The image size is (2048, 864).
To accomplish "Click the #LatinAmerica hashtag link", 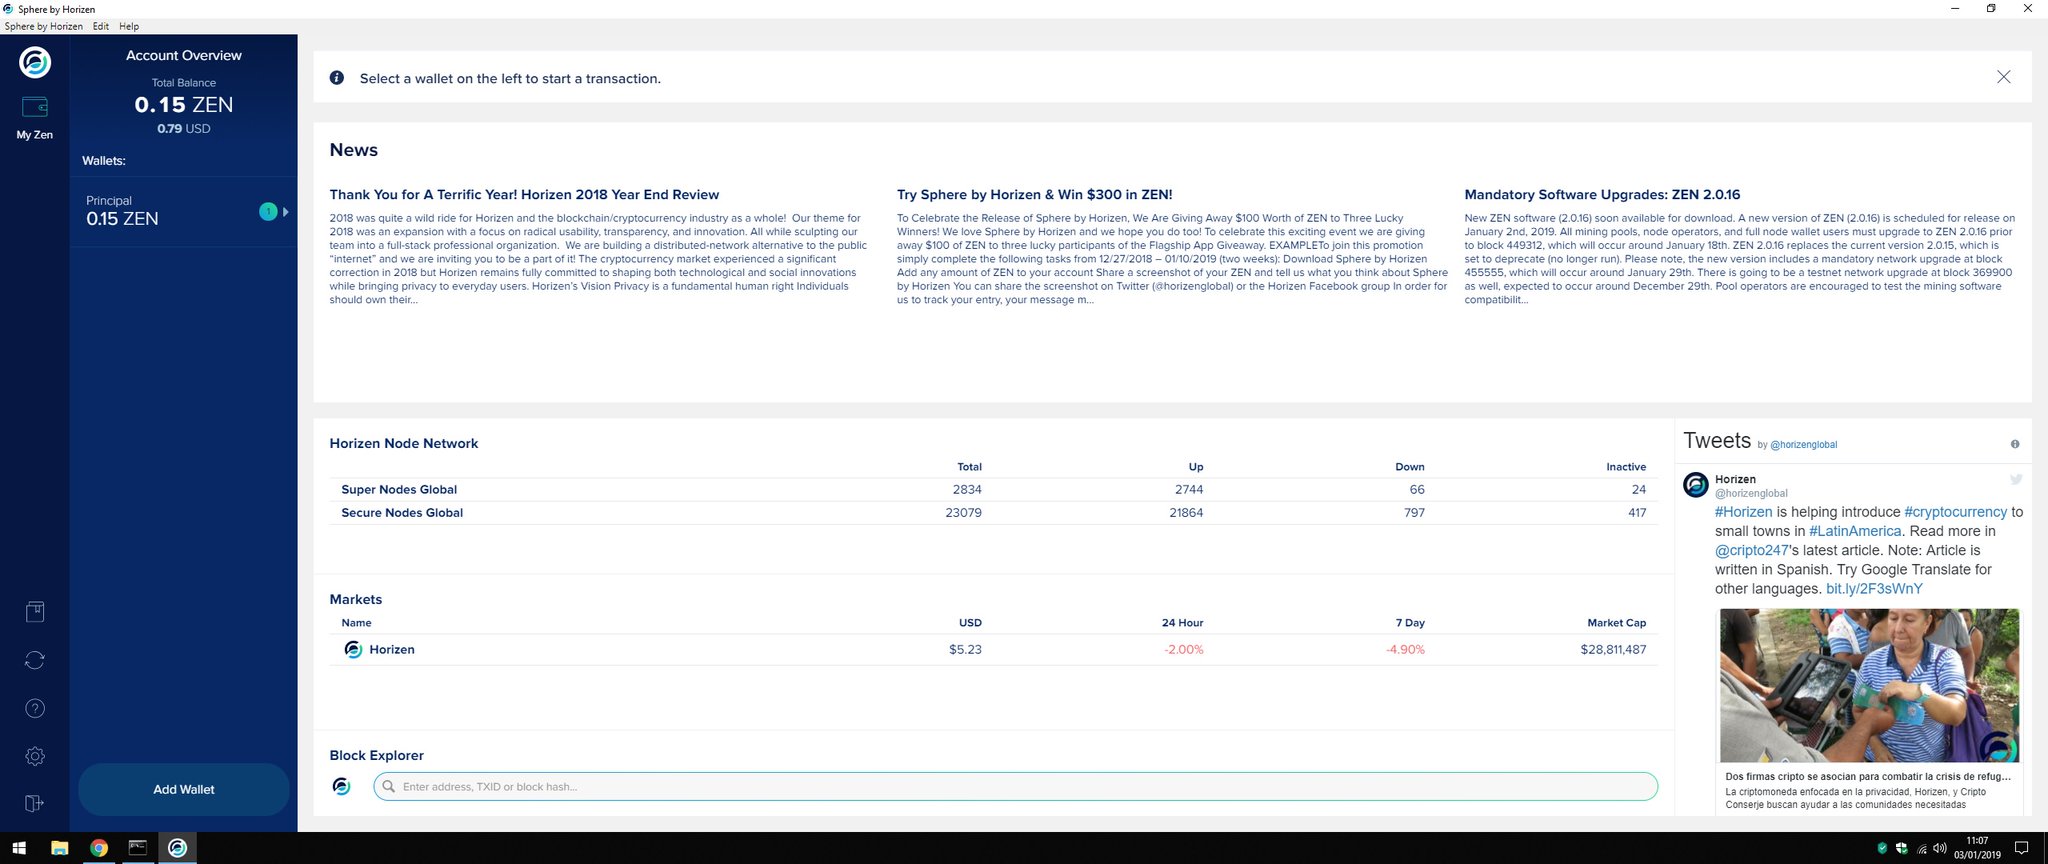I will [x=1856, y=531].
